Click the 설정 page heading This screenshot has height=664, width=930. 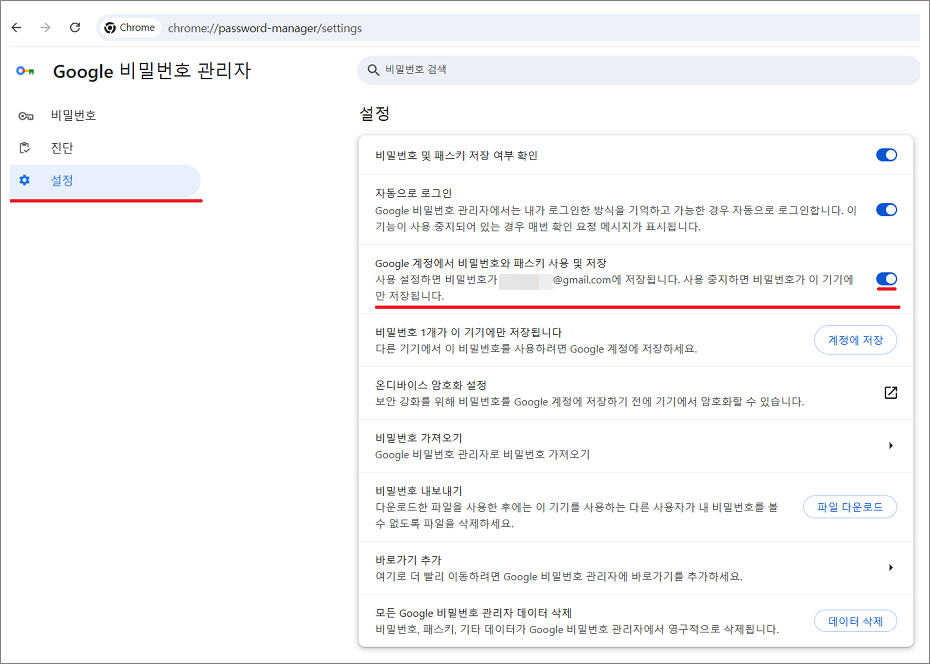coord(375,113)
